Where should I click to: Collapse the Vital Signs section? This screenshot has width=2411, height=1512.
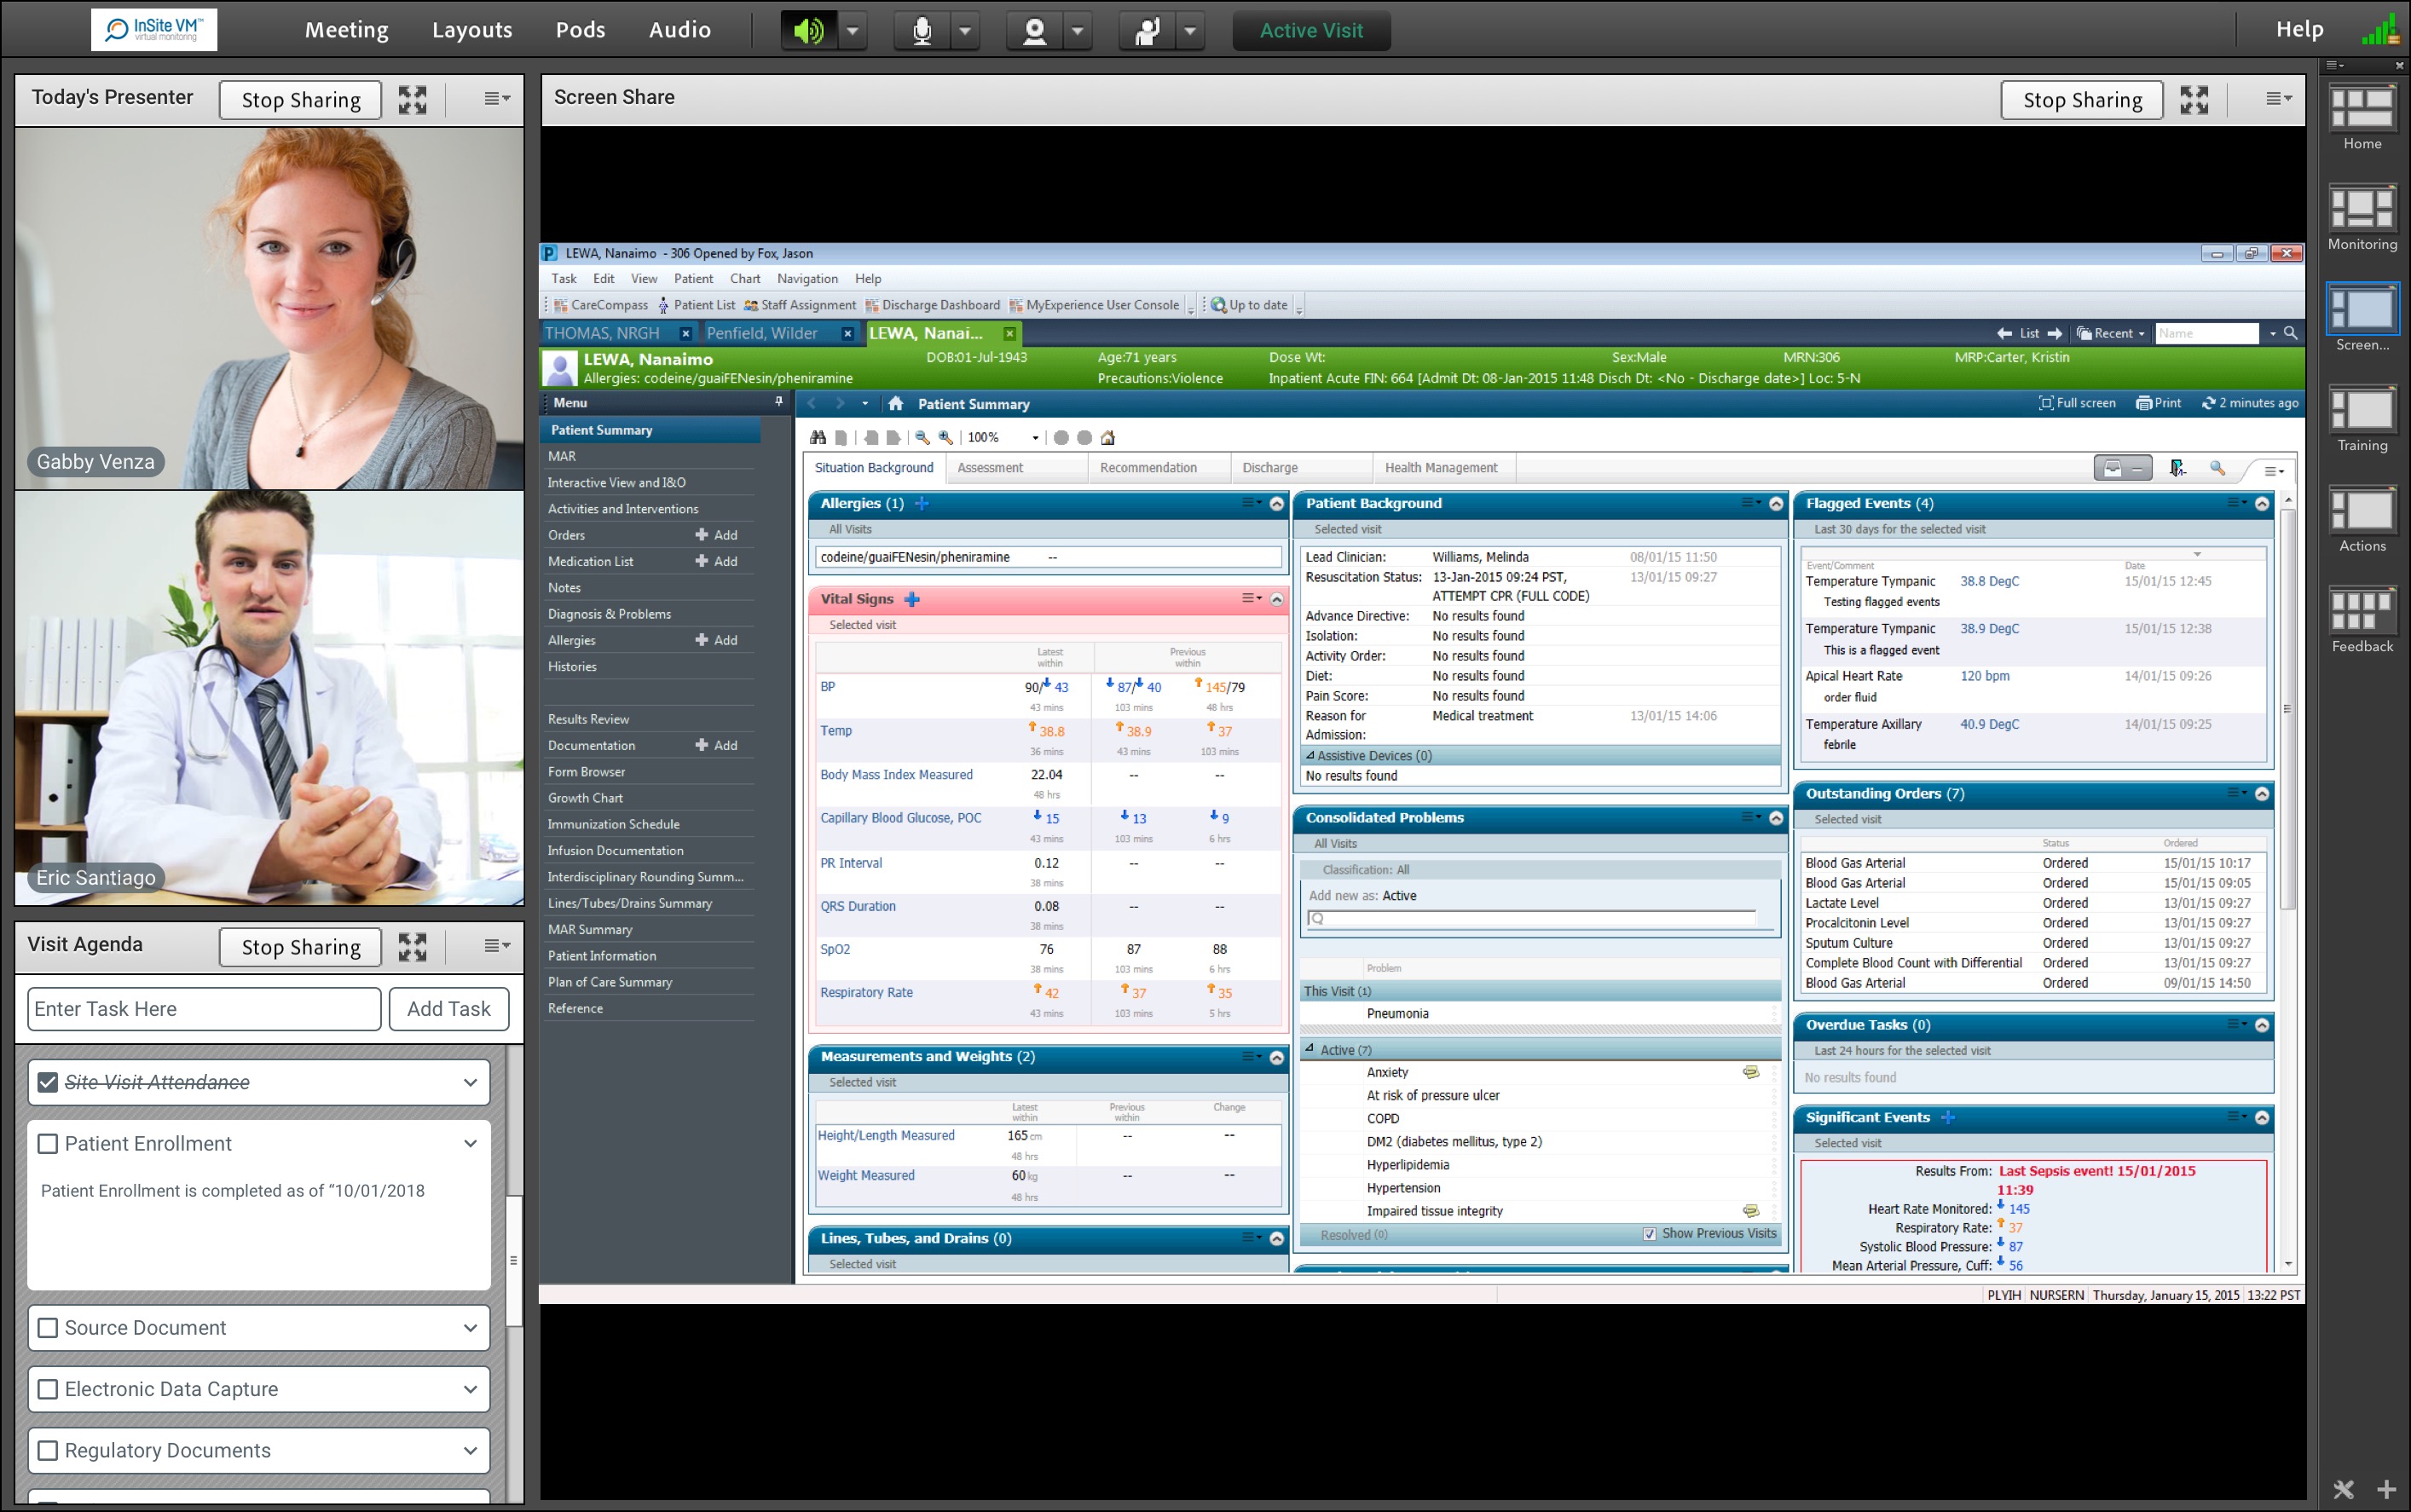coord(1277,599)
